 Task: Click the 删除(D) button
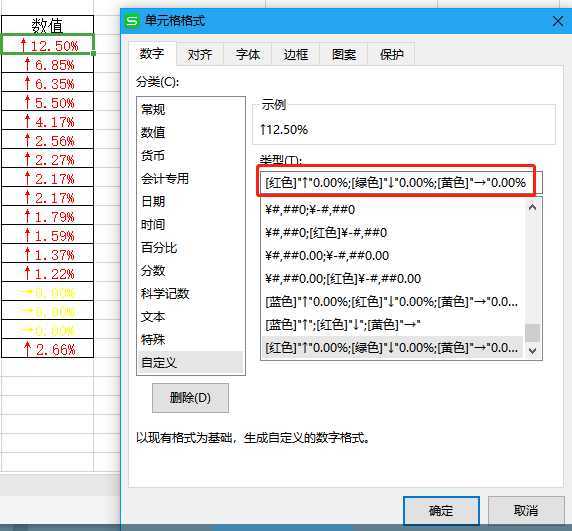click(x=190, y=398)
